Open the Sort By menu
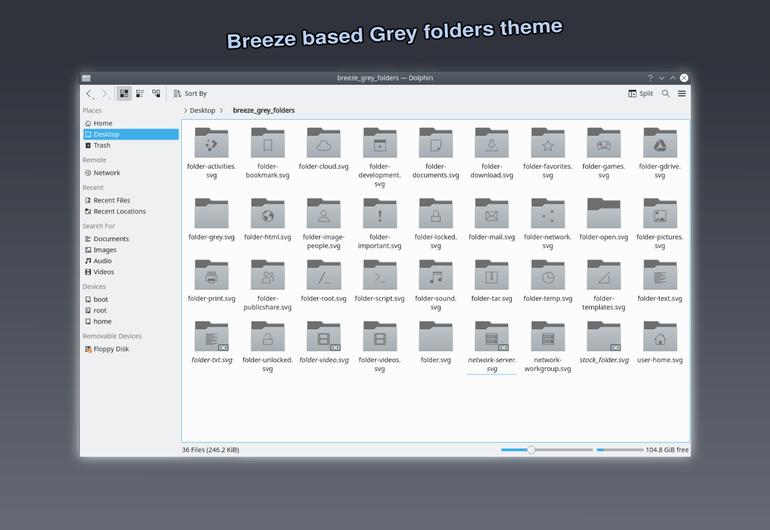Image resolution: width=770 pixels, height=530 pixels. click(190, 93)
